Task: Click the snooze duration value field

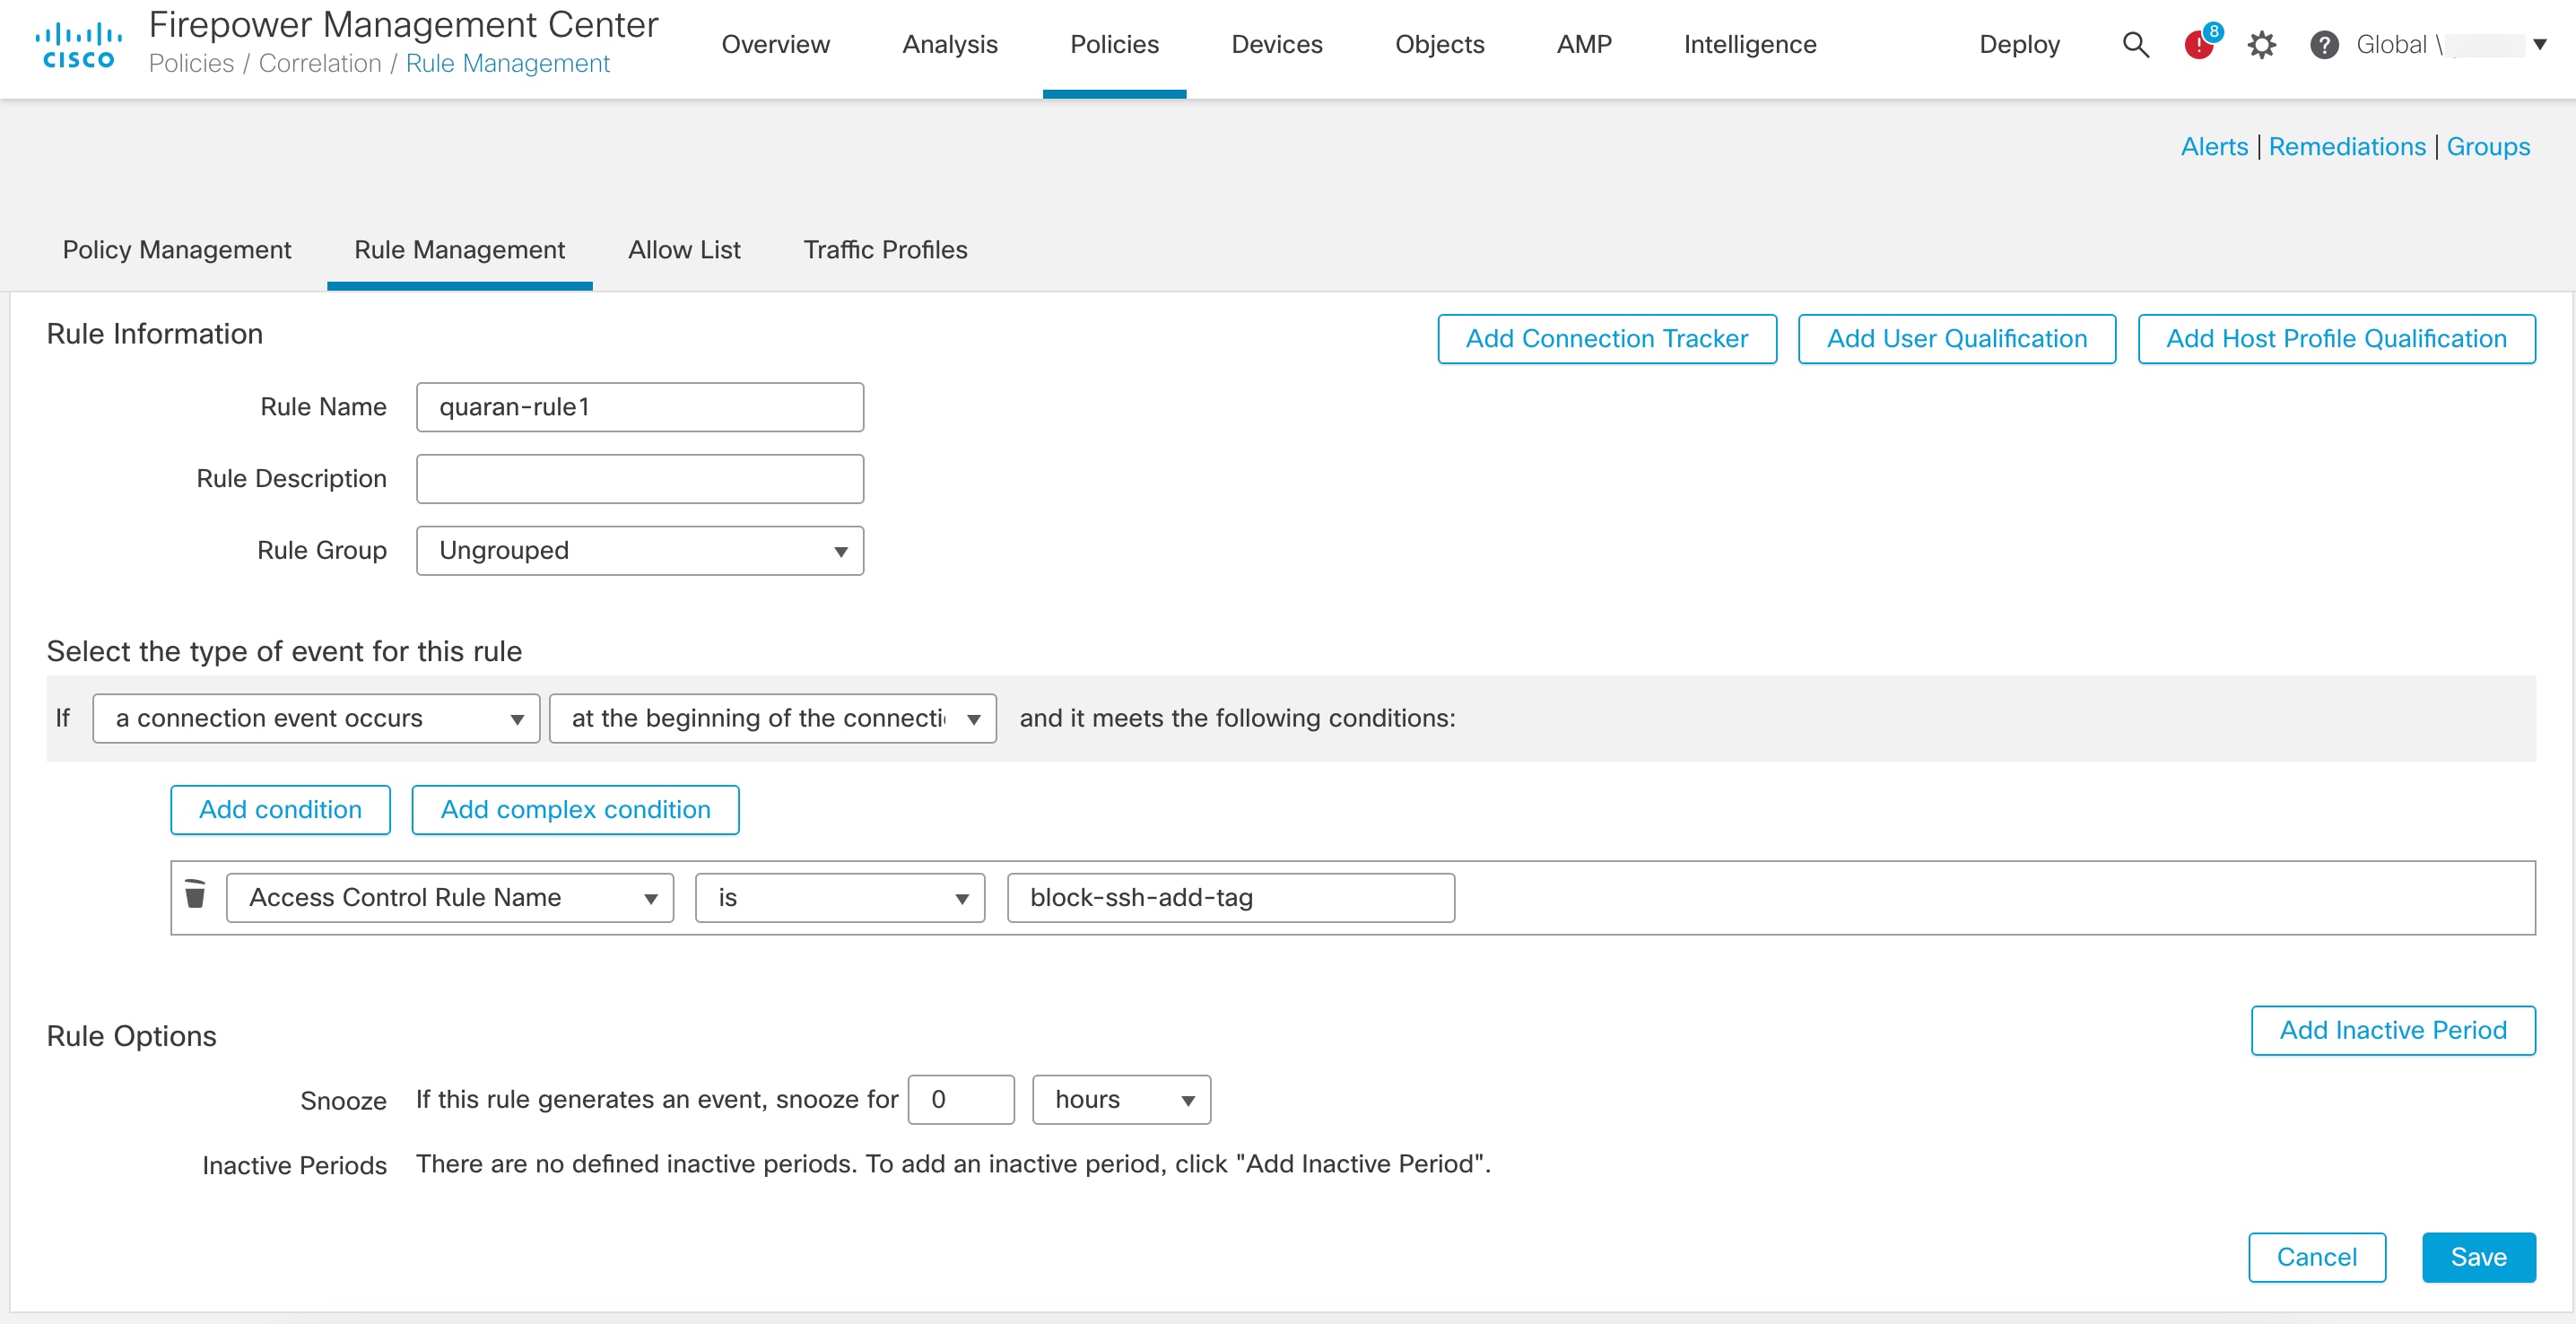Action: tap(960, 1099)
